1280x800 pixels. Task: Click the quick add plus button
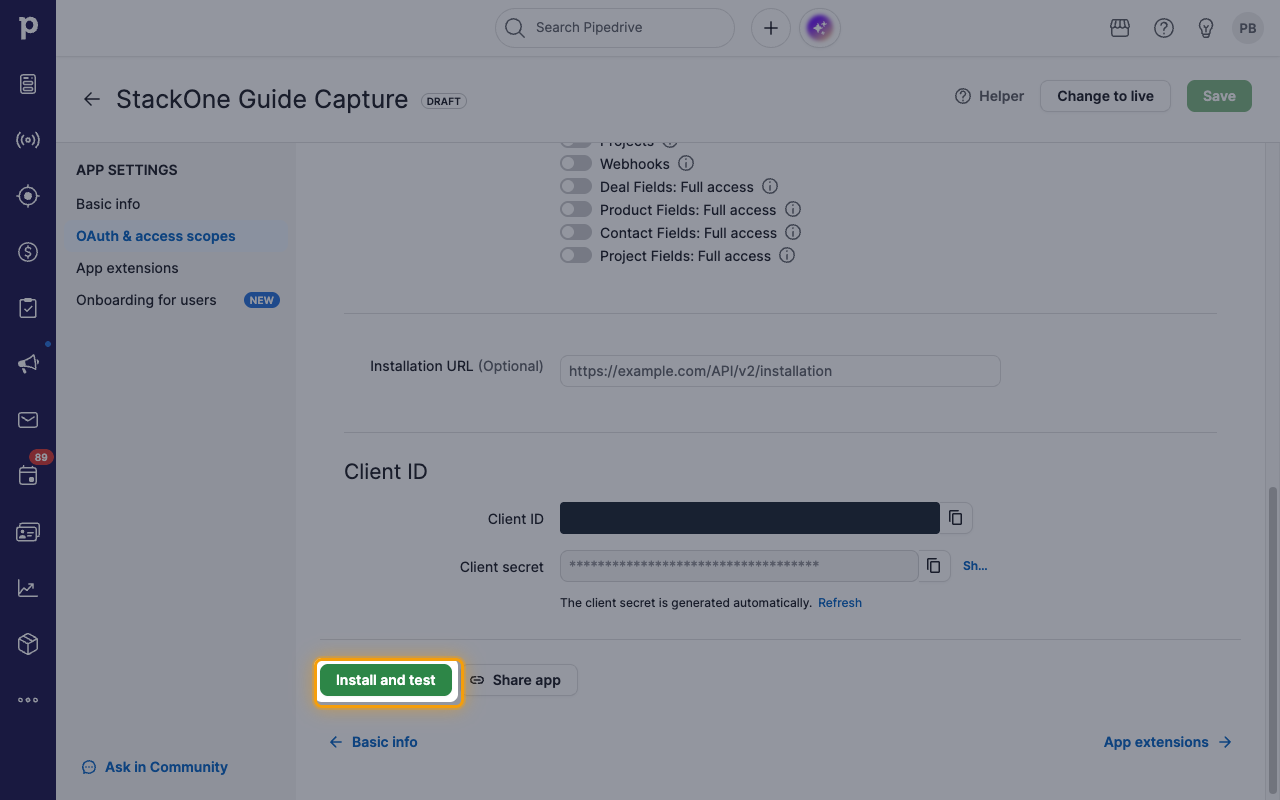tap(771, 28)
